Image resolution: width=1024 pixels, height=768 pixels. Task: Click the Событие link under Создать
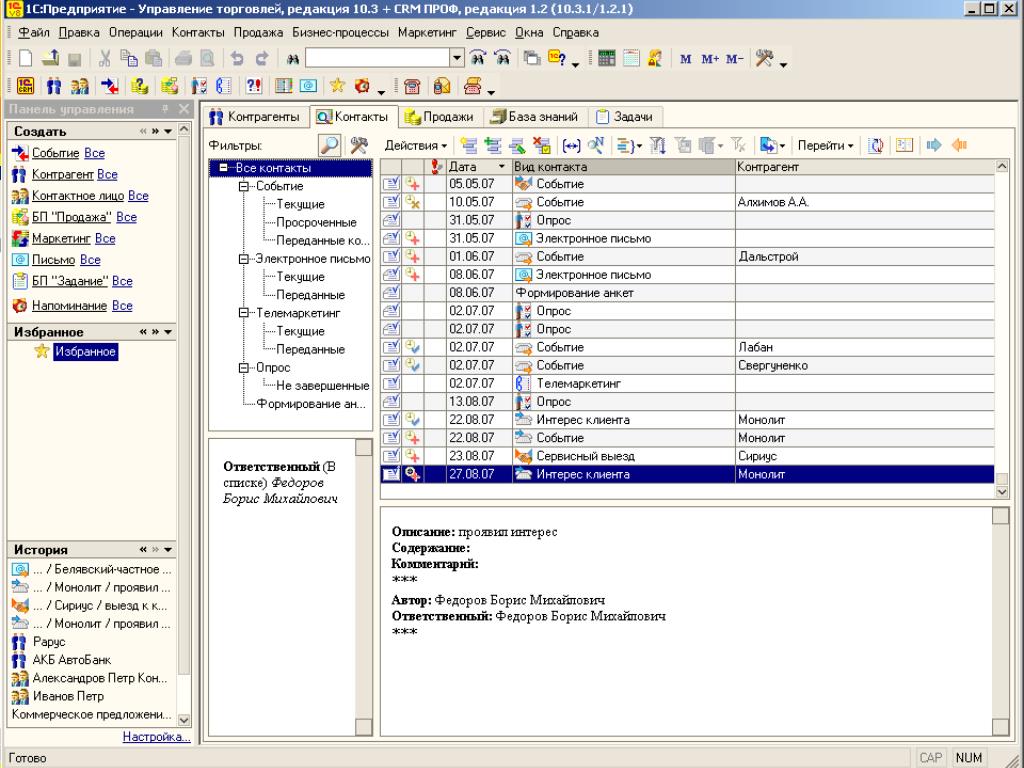point(56,153)
